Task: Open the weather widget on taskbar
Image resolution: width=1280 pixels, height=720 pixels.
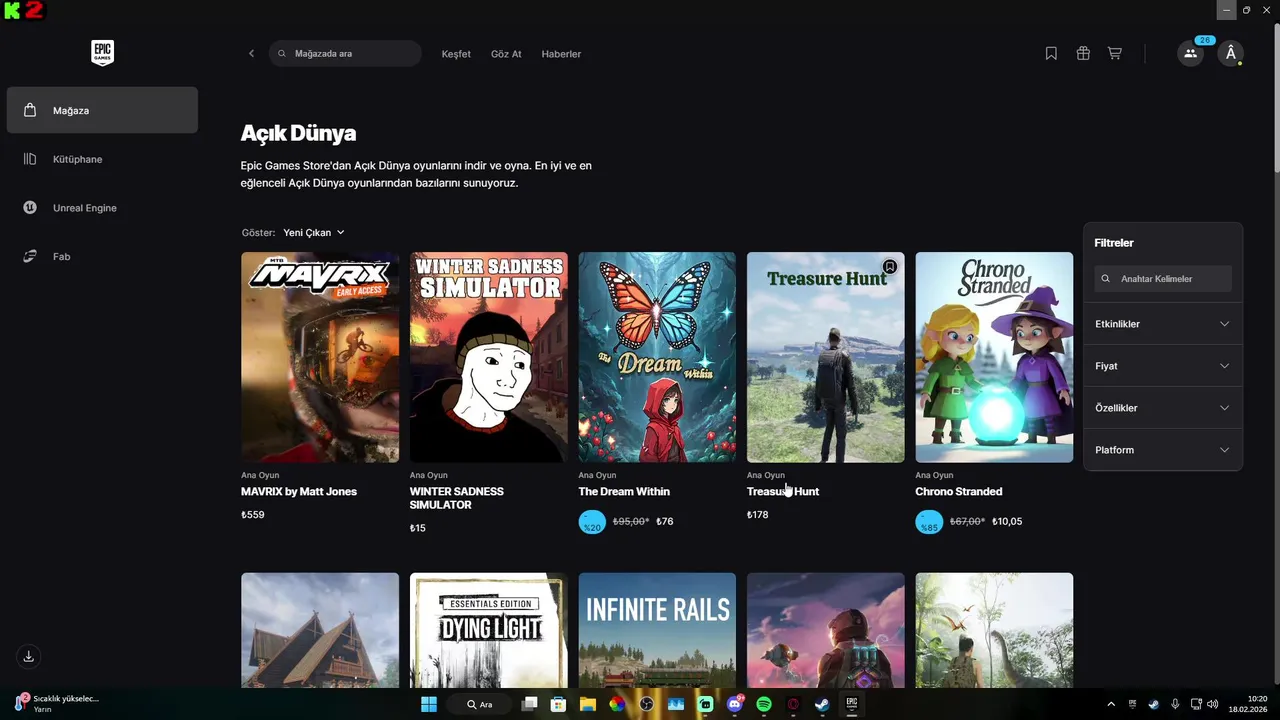Action: coord(58,703)
